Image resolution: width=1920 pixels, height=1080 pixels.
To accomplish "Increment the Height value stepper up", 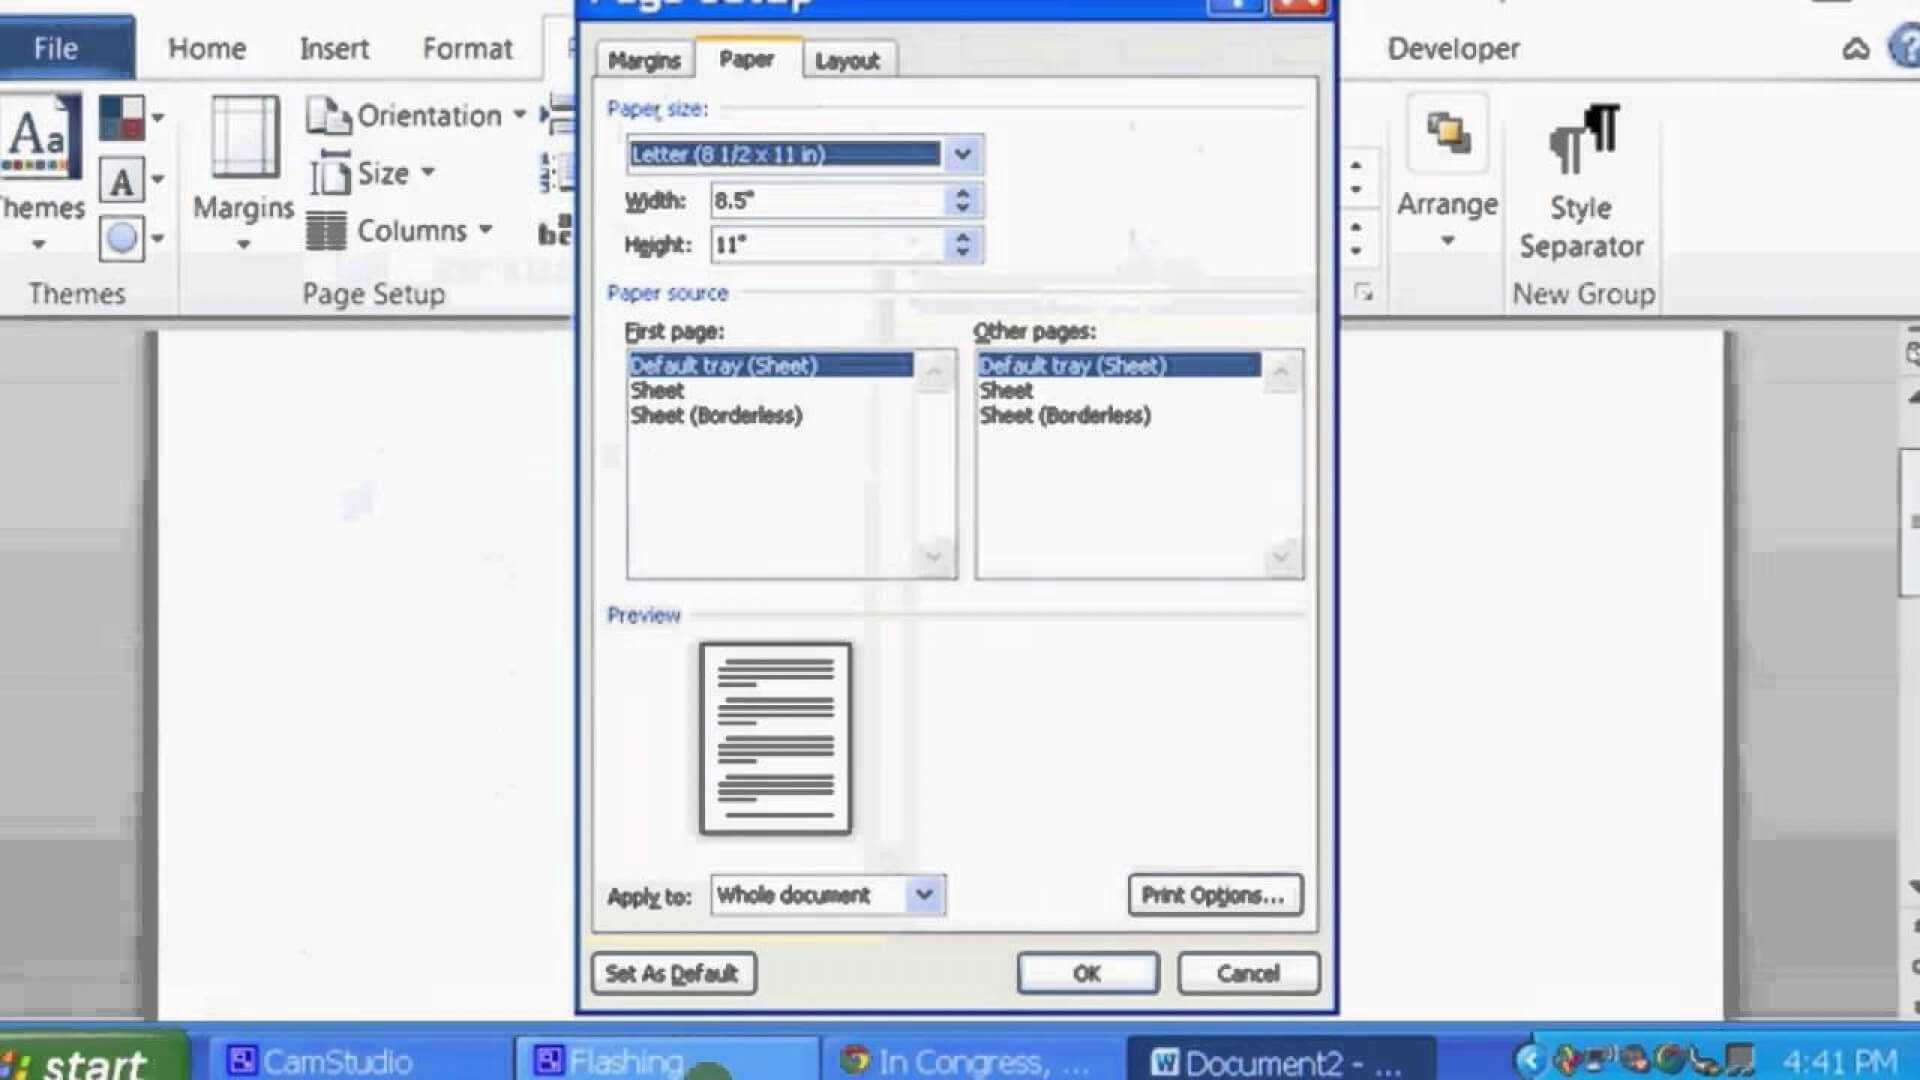I will pos(965,237).
